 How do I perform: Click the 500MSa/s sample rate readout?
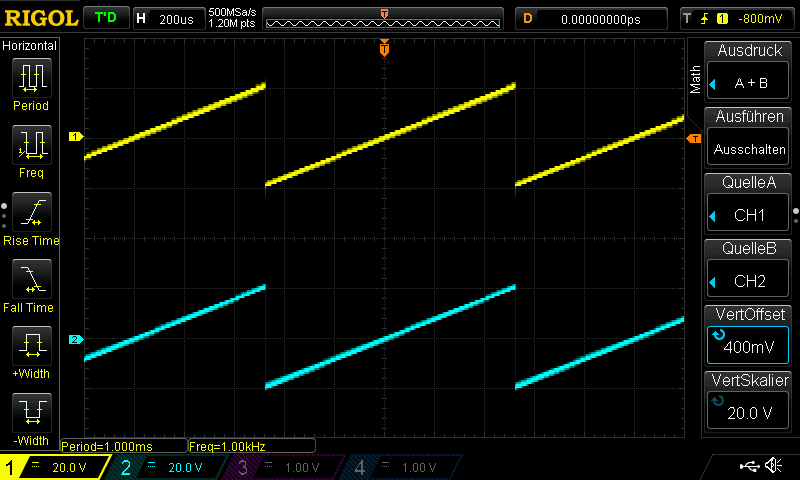tap(232, 12)
